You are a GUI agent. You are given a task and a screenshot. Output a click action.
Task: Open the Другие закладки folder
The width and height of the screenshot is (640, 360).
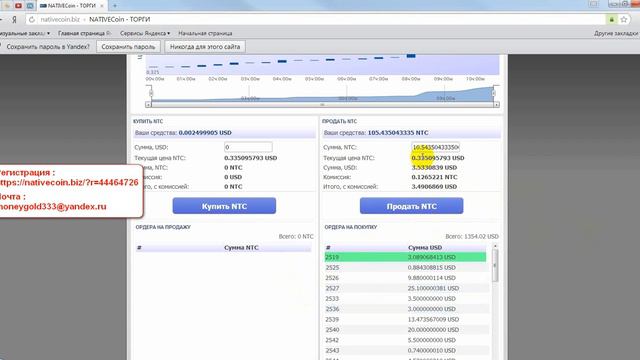point(616,33)
